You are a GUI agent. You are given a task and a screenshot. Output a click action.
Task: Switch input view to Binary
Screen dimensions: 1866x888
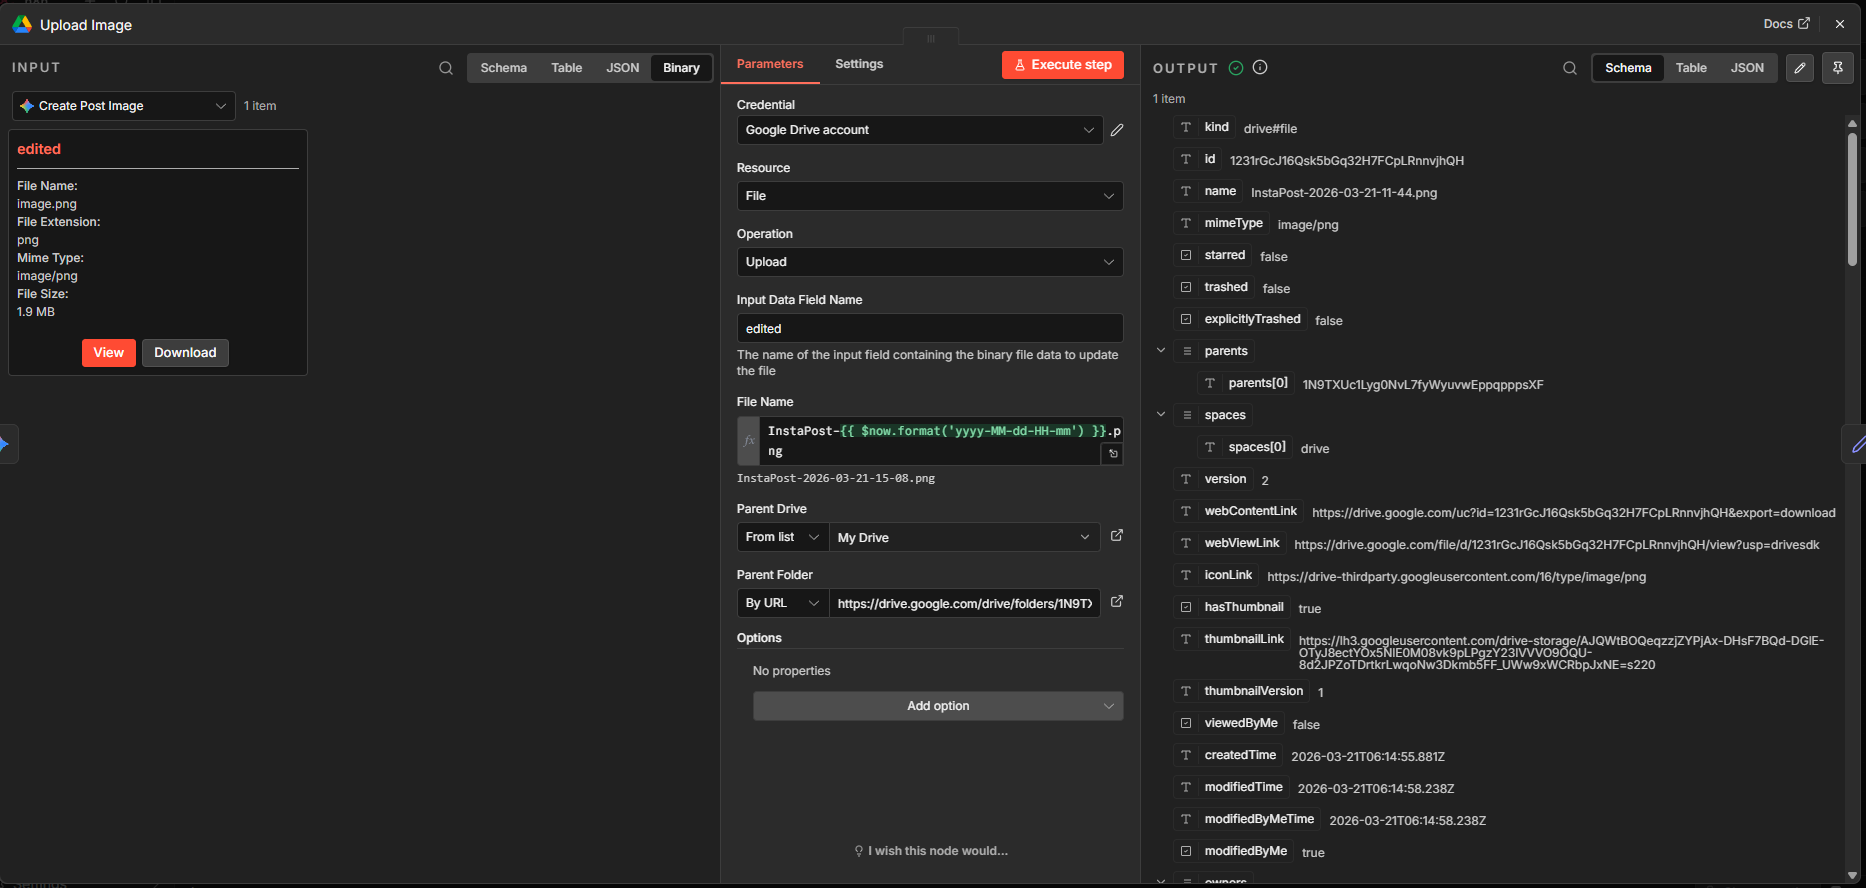(x=681, y=68)
